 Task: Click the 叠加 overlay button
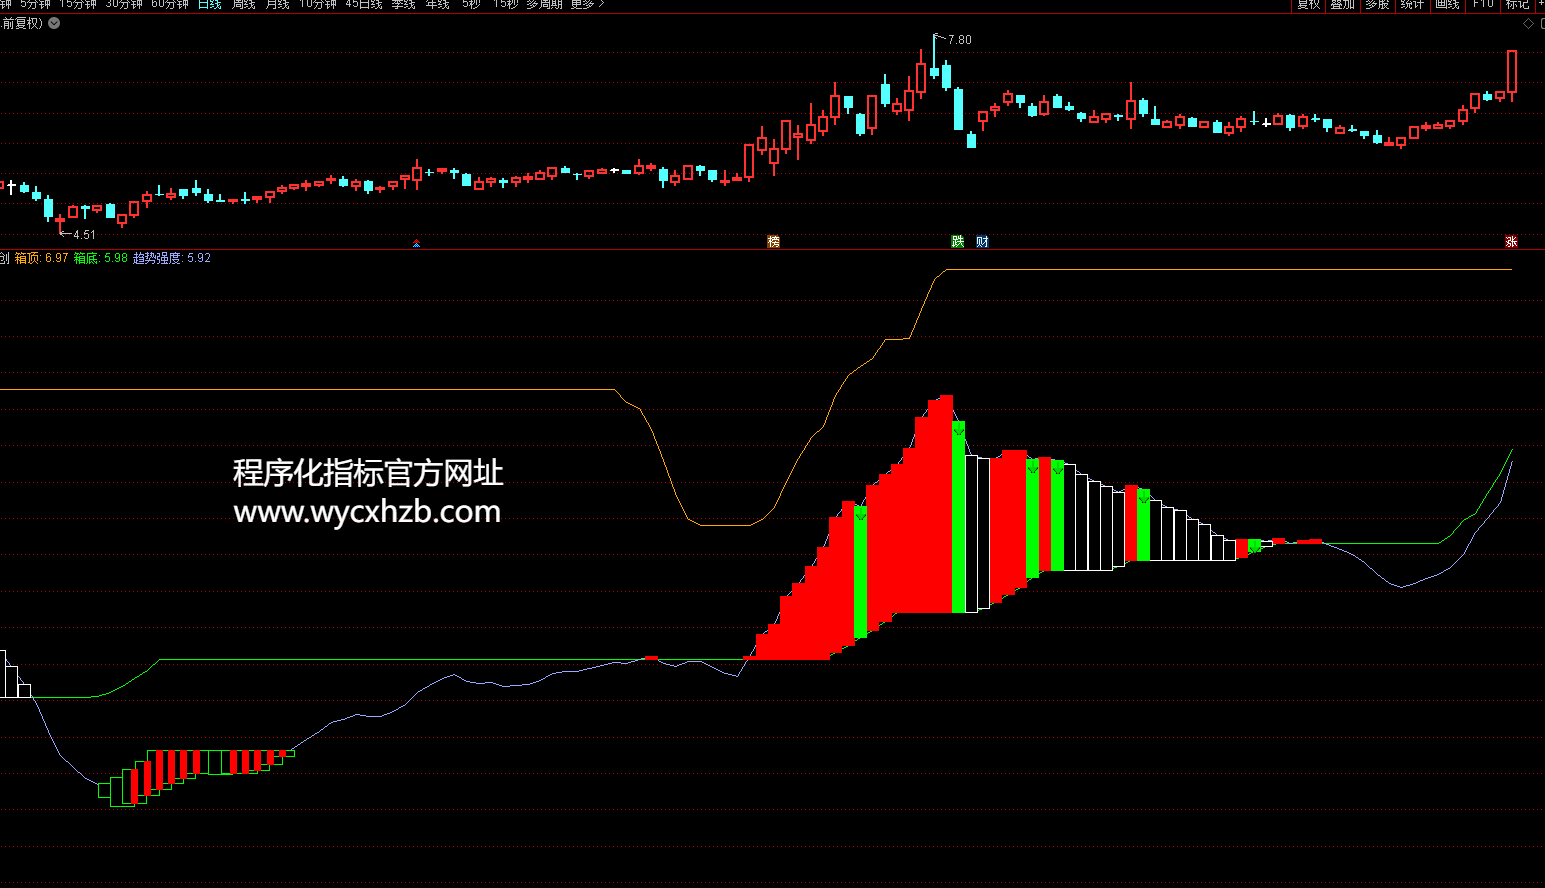pos(1342,4)
